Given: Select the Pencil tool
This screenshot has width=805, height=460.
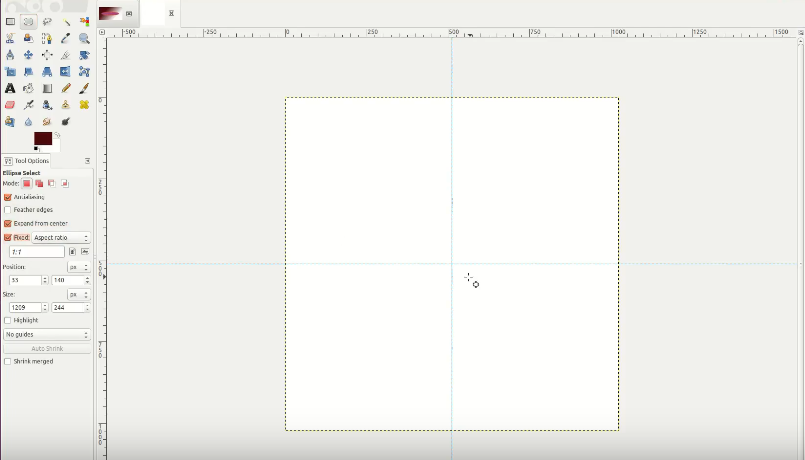Looking at the screenshot, I should pos(66,88).
